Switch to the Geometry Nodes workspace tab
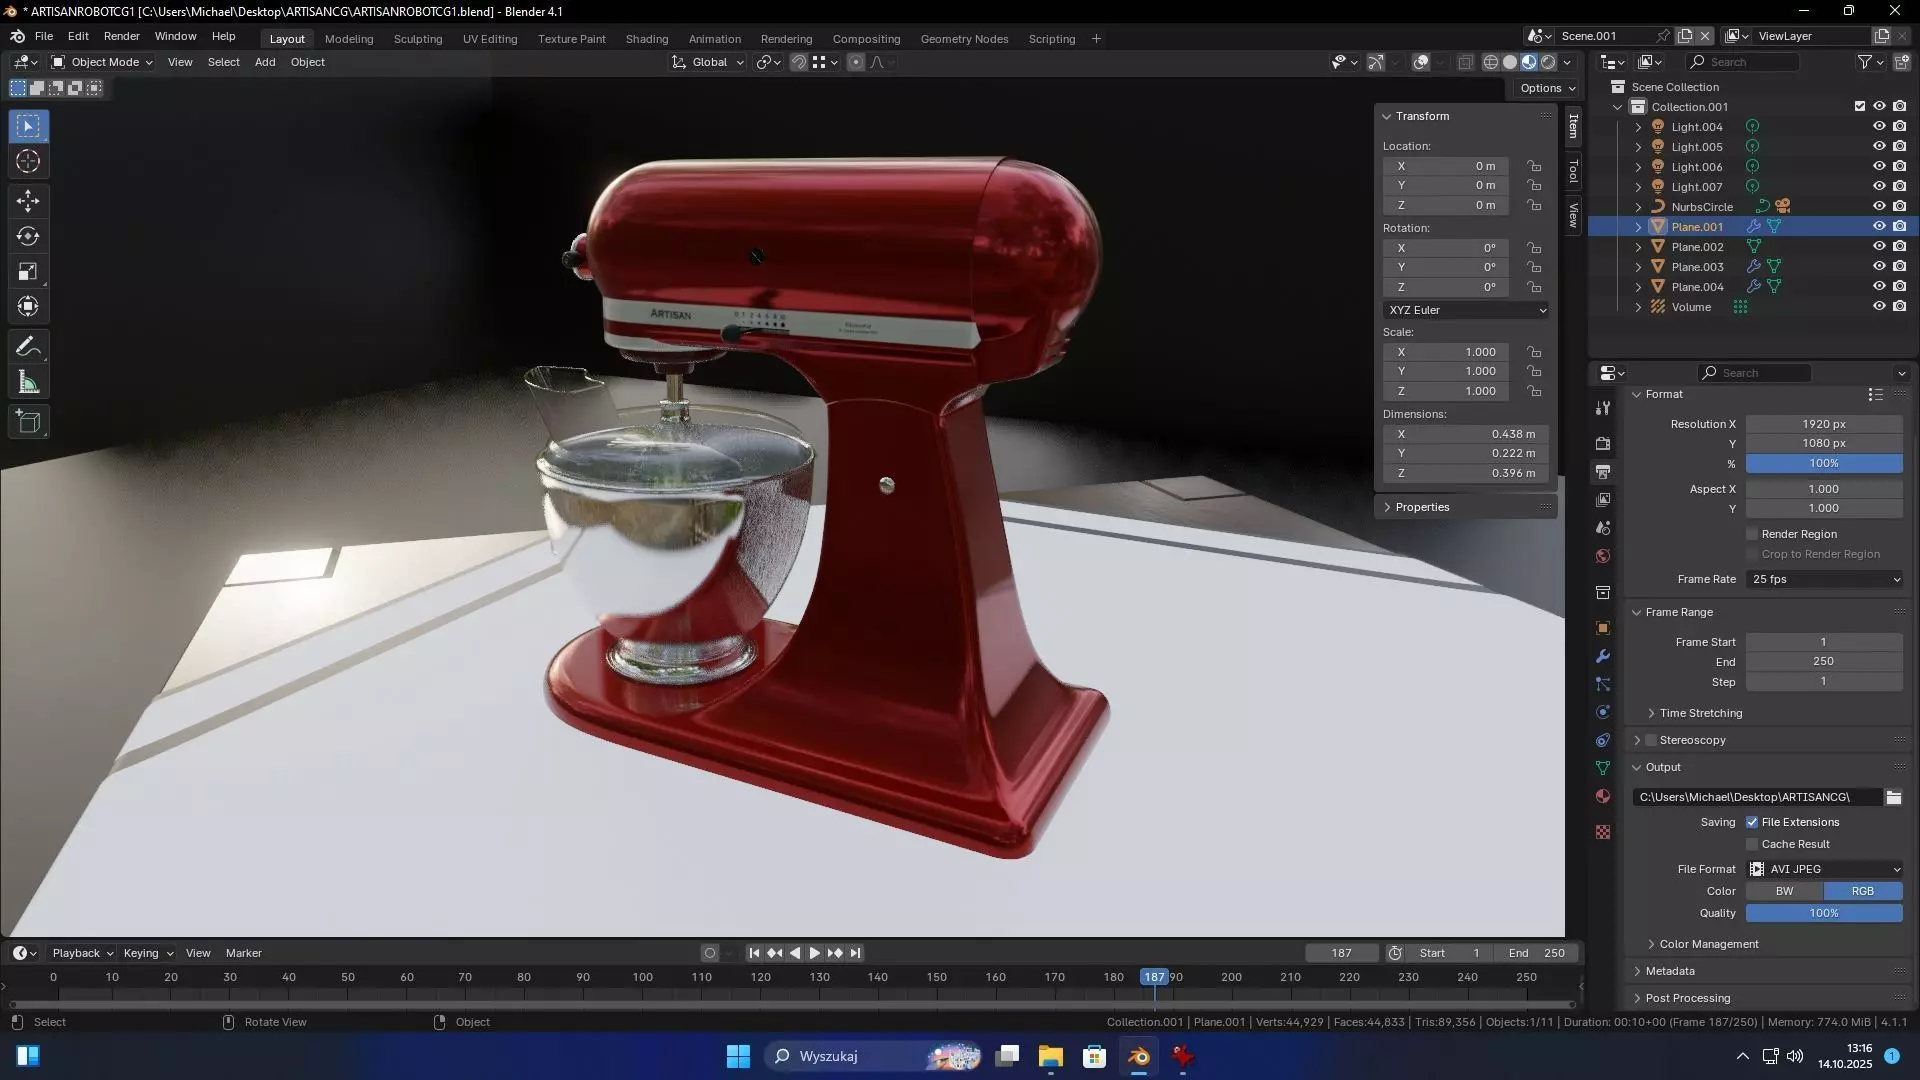 click(964, 39)
